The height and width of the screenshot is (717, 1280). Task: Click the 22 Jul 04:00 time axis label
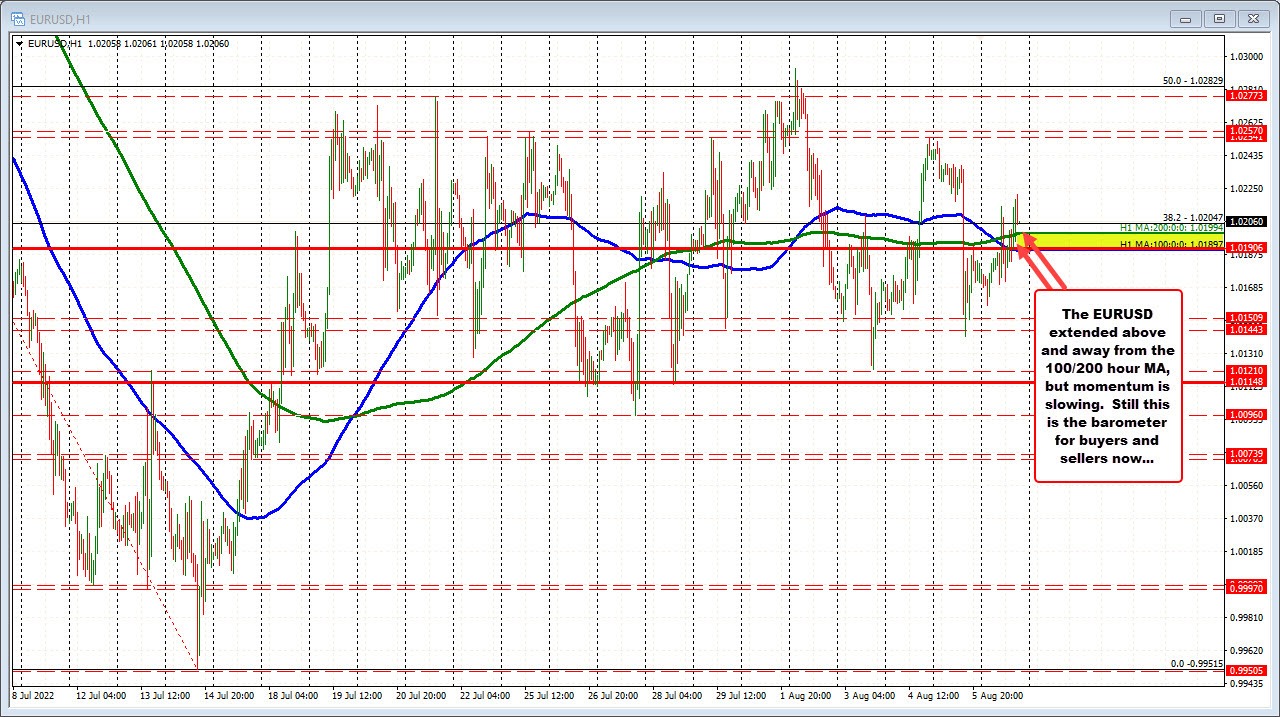point(485,695)
